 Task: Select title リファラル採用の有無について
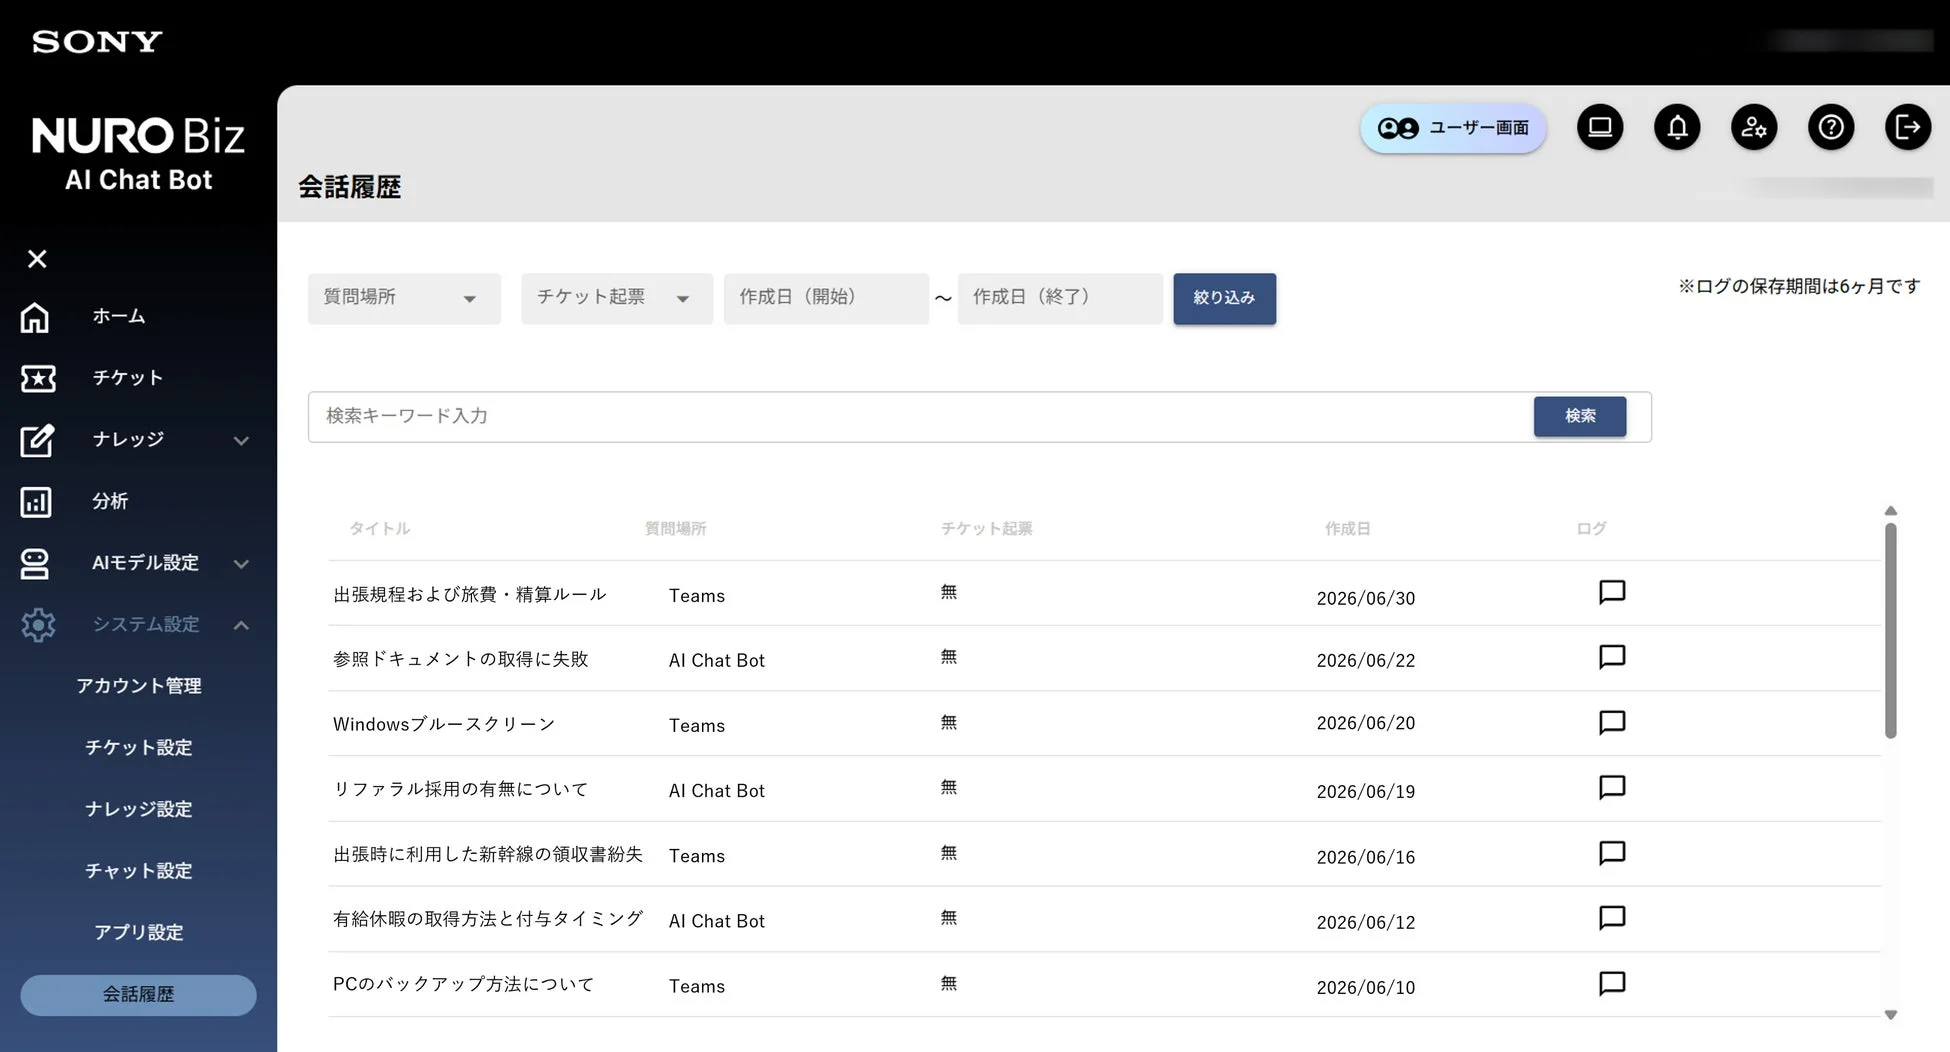tap(461, 789)
